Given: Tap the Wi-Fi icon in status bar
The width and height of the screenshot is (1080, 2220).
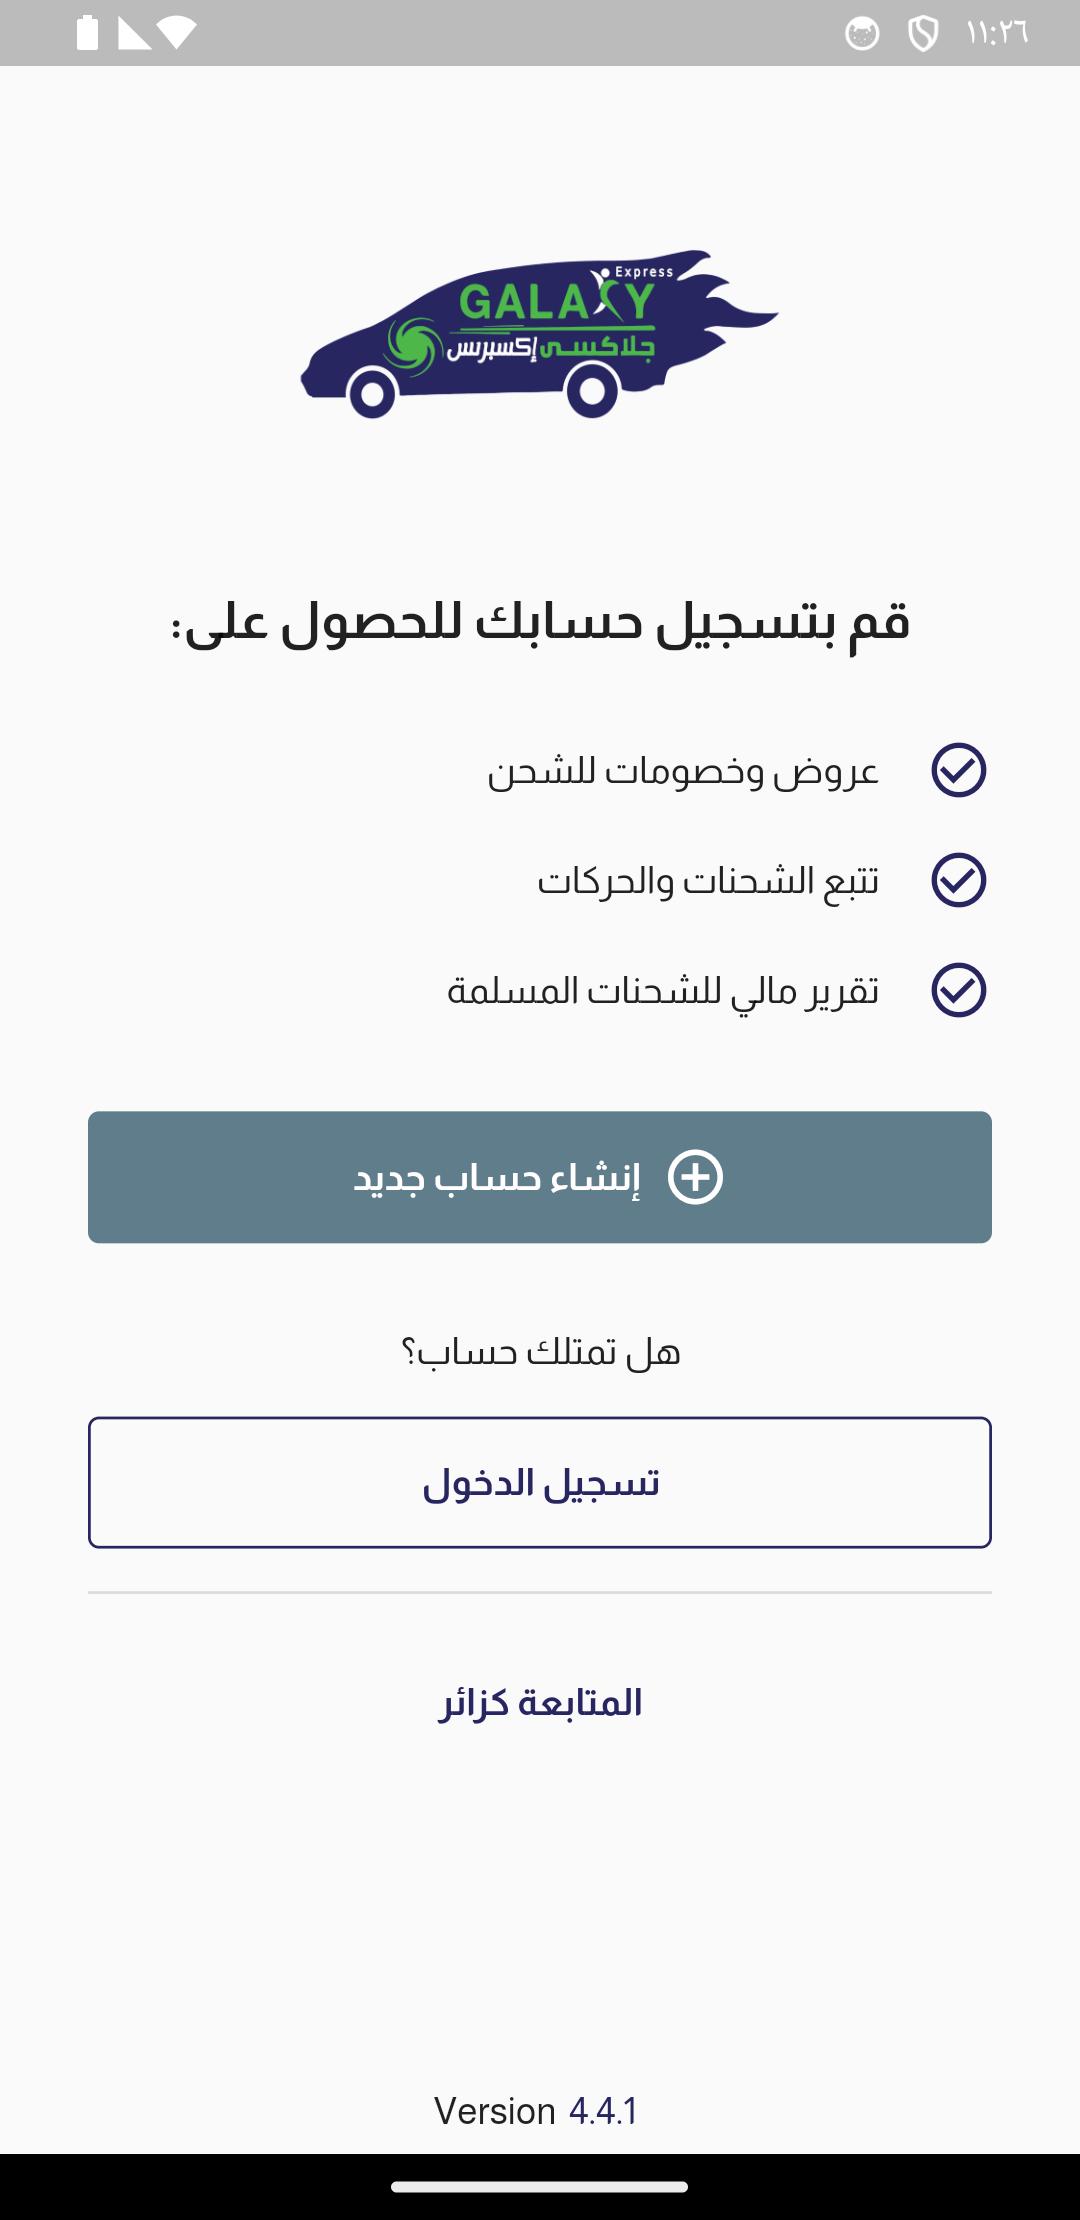Looking at the screenshot, I should pyautogui.click(x=176, y=34).
